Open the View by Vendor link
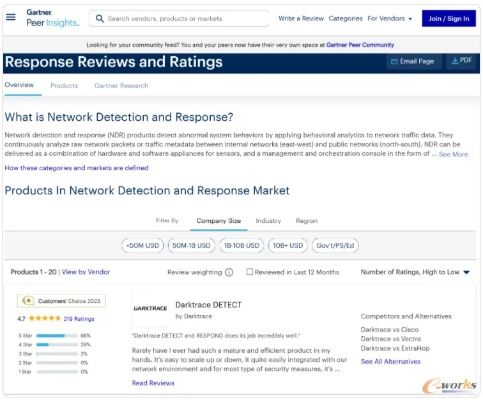This screenshot has width=483, height=400. coord(86,272)
